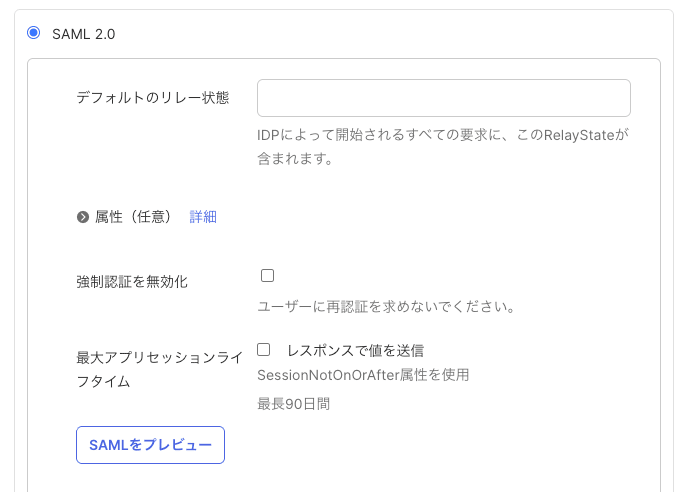Viewport: 688px width, 492px height.
Task: Click the レスポンスで値を送信 checkbox label
Action: [x=355, y=351]
